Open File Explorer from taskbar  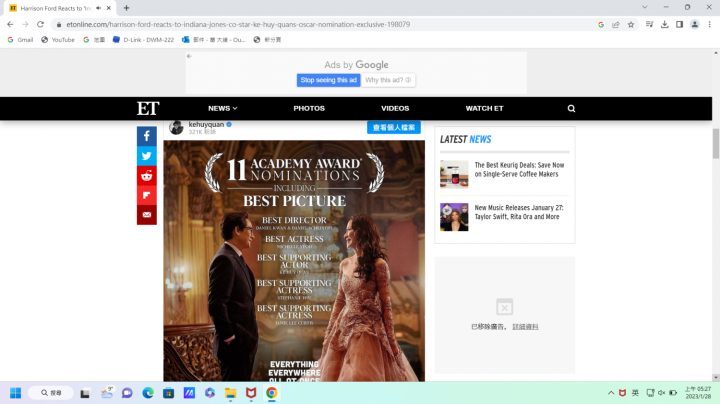pyautogui.click(x=231, y=393)
